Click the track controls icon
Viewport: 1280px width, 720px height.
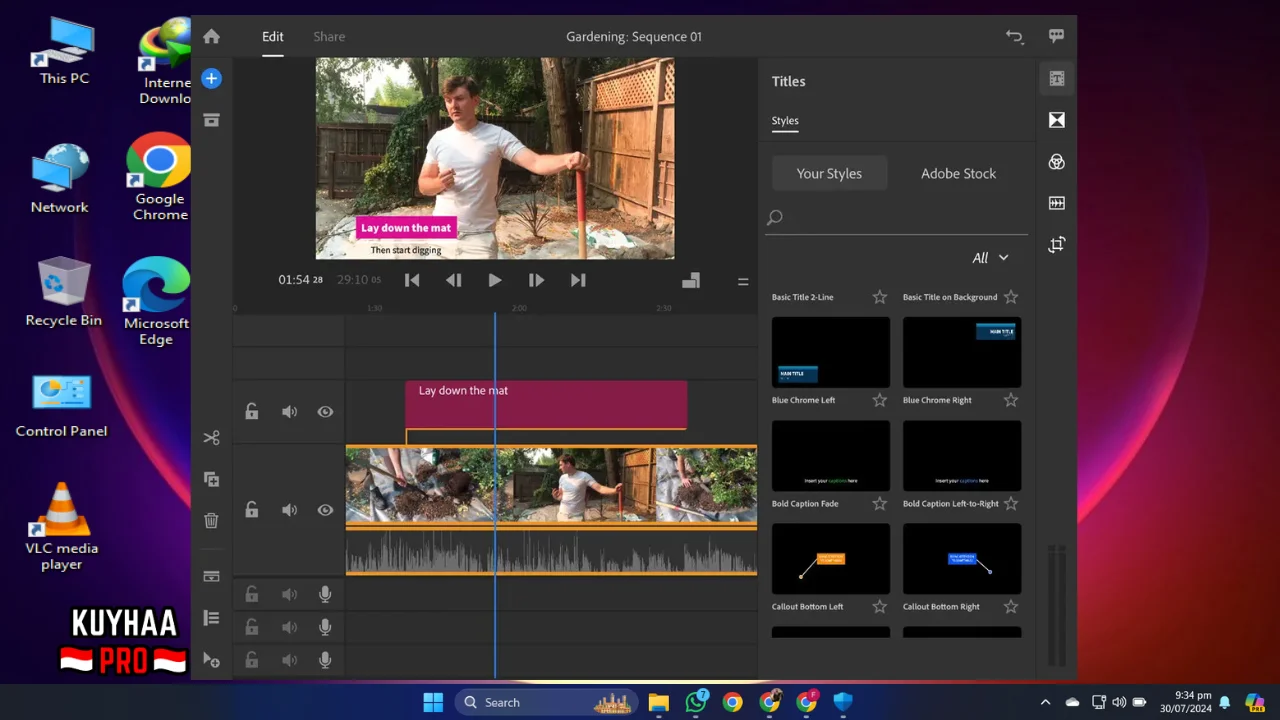211,576
